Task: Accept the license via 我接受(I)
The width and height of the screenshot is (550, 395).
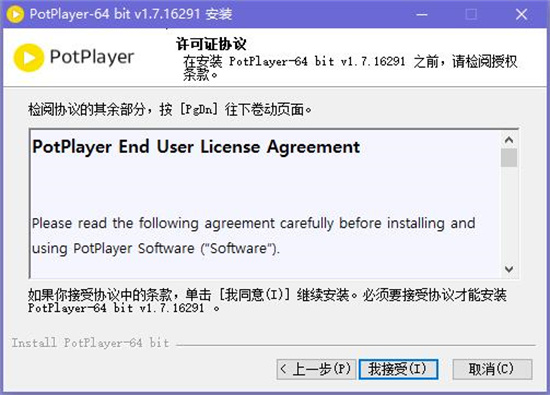Action: pos(398,369)
